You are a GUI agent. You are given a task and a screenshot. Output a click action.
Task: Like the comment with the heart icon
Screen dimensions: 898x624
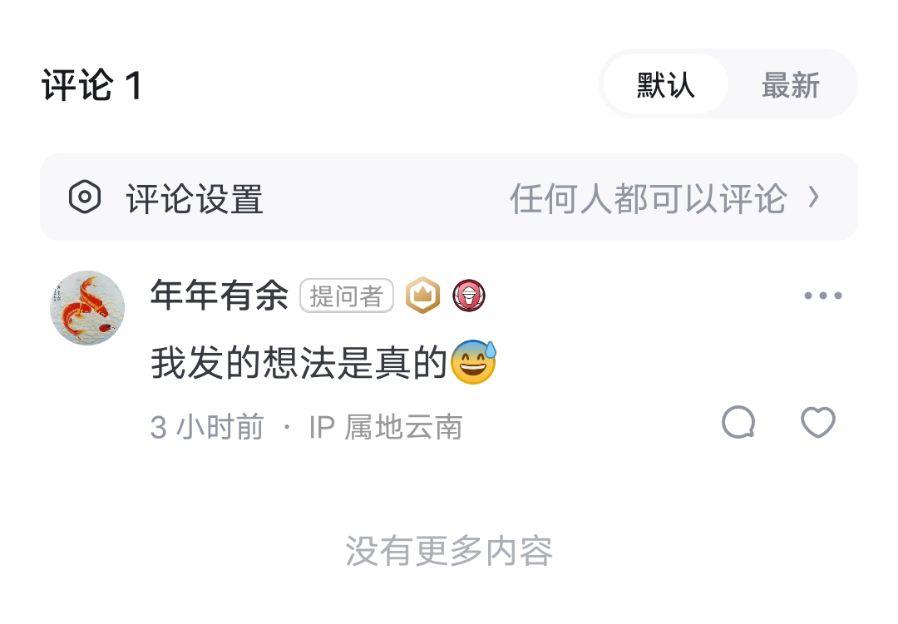tap(818, 422)
